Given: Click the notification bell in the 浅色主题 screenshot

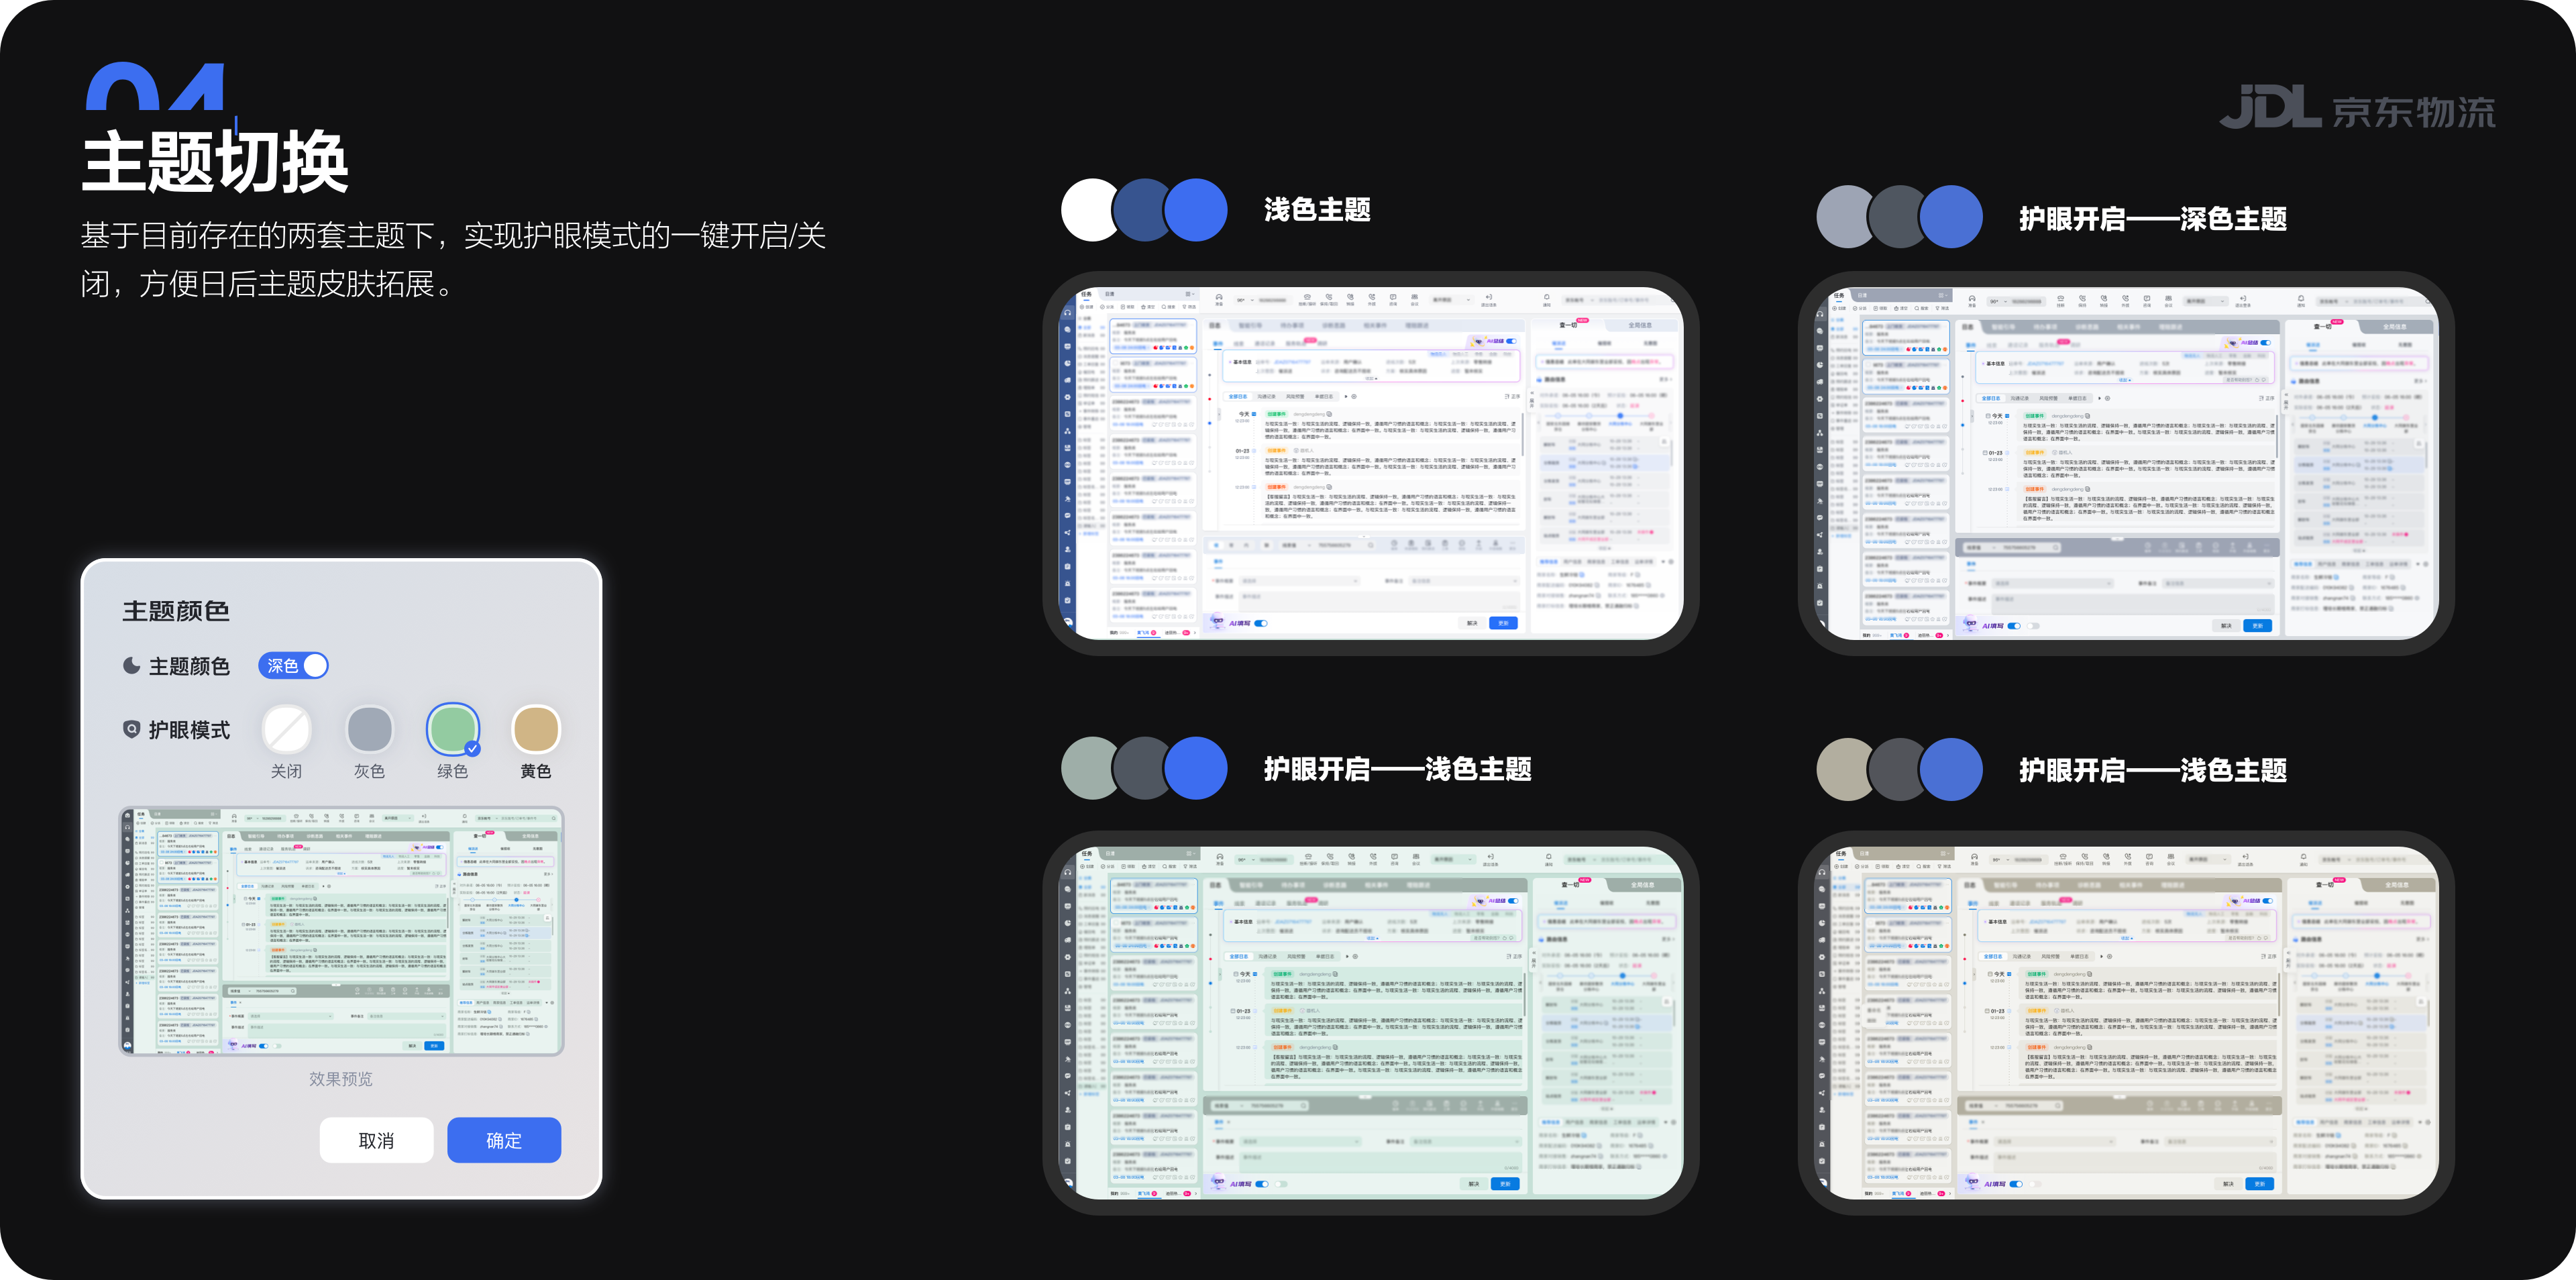Looking at the screenshot, I should click(x=1547, y=298).
